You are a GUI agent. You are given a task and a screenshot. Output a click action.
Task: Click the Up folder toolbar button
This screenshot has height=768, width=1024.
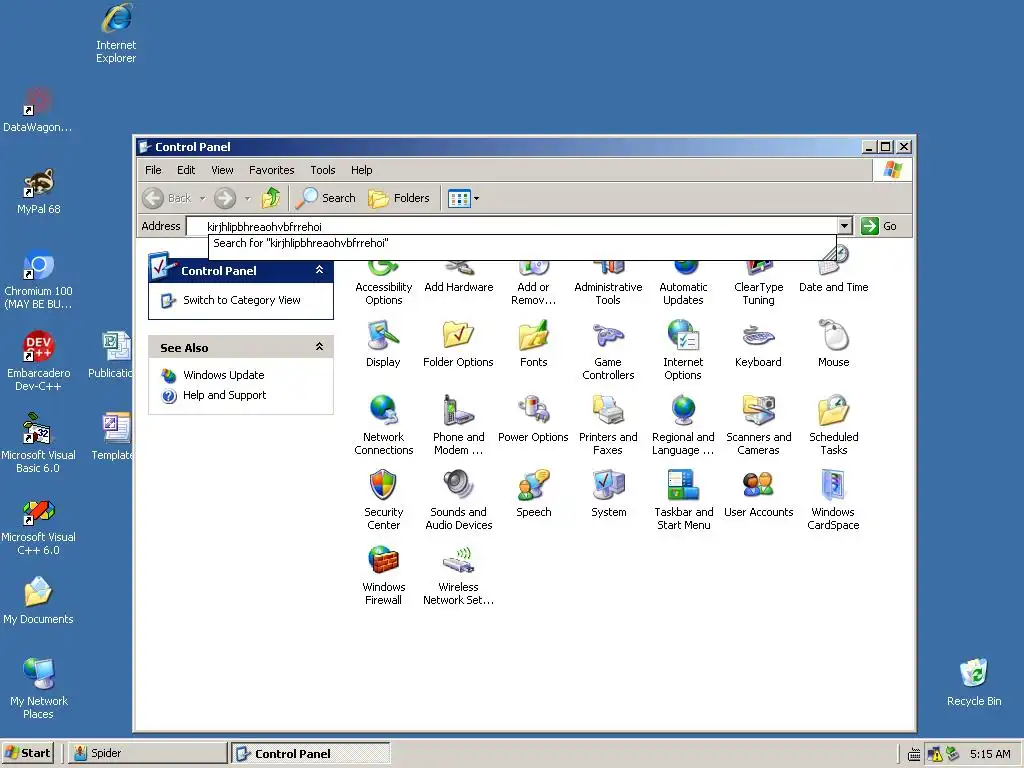point(270,198)
